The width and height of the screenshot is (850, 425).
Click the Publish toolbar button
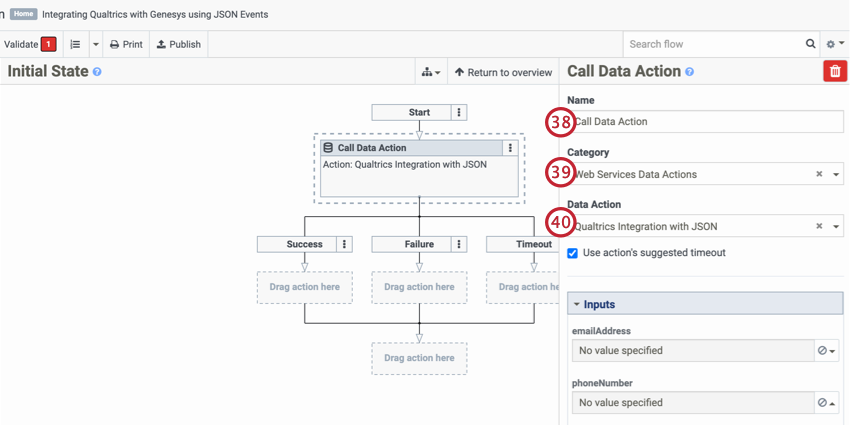point(179,44)
